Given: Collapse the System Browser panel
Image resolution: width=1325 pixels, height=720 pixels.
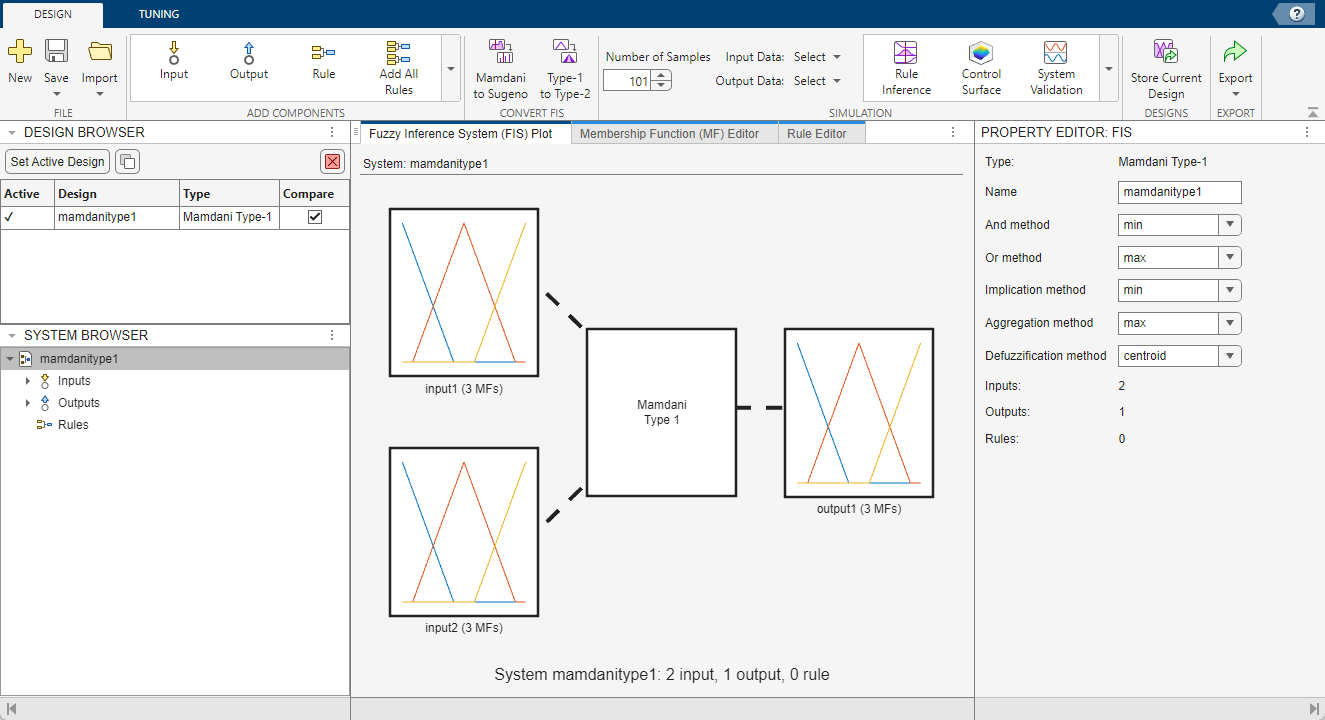Looking at the screenshot, I should click(x=11, y=335).
